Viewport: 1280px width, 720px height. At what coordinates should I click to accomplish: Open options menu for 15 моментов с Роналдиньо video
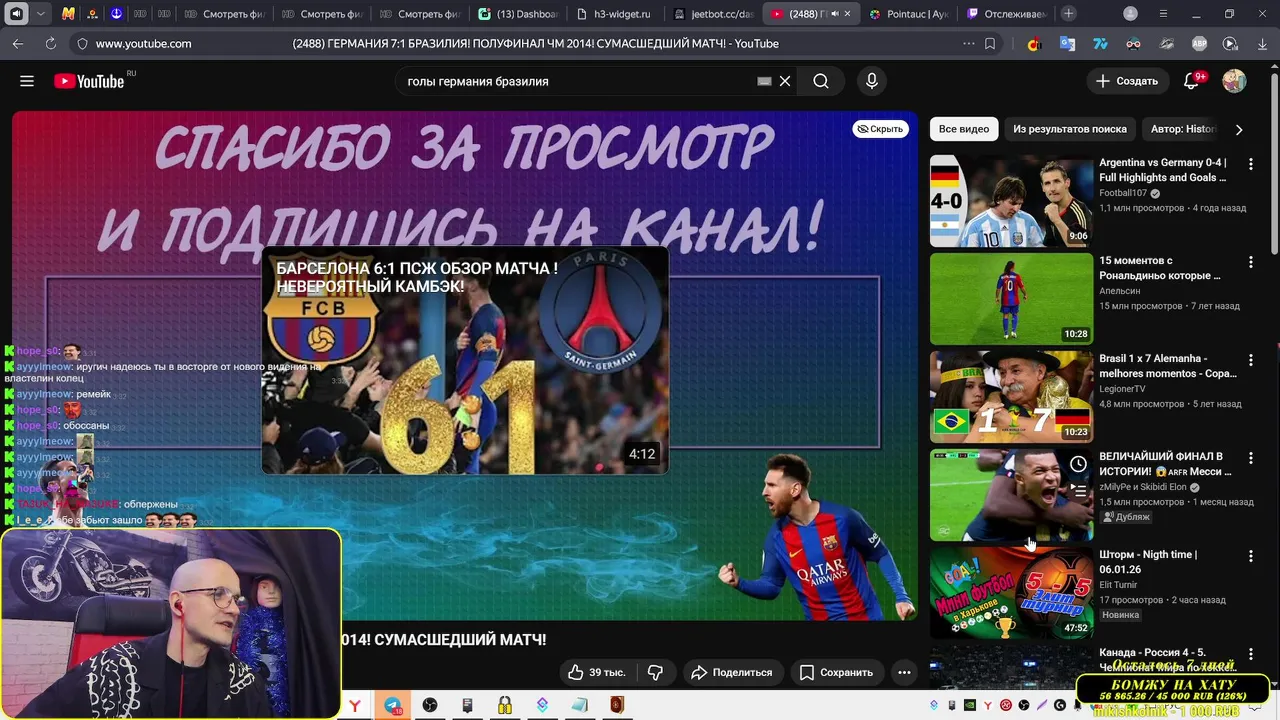tap(1250, 261)
